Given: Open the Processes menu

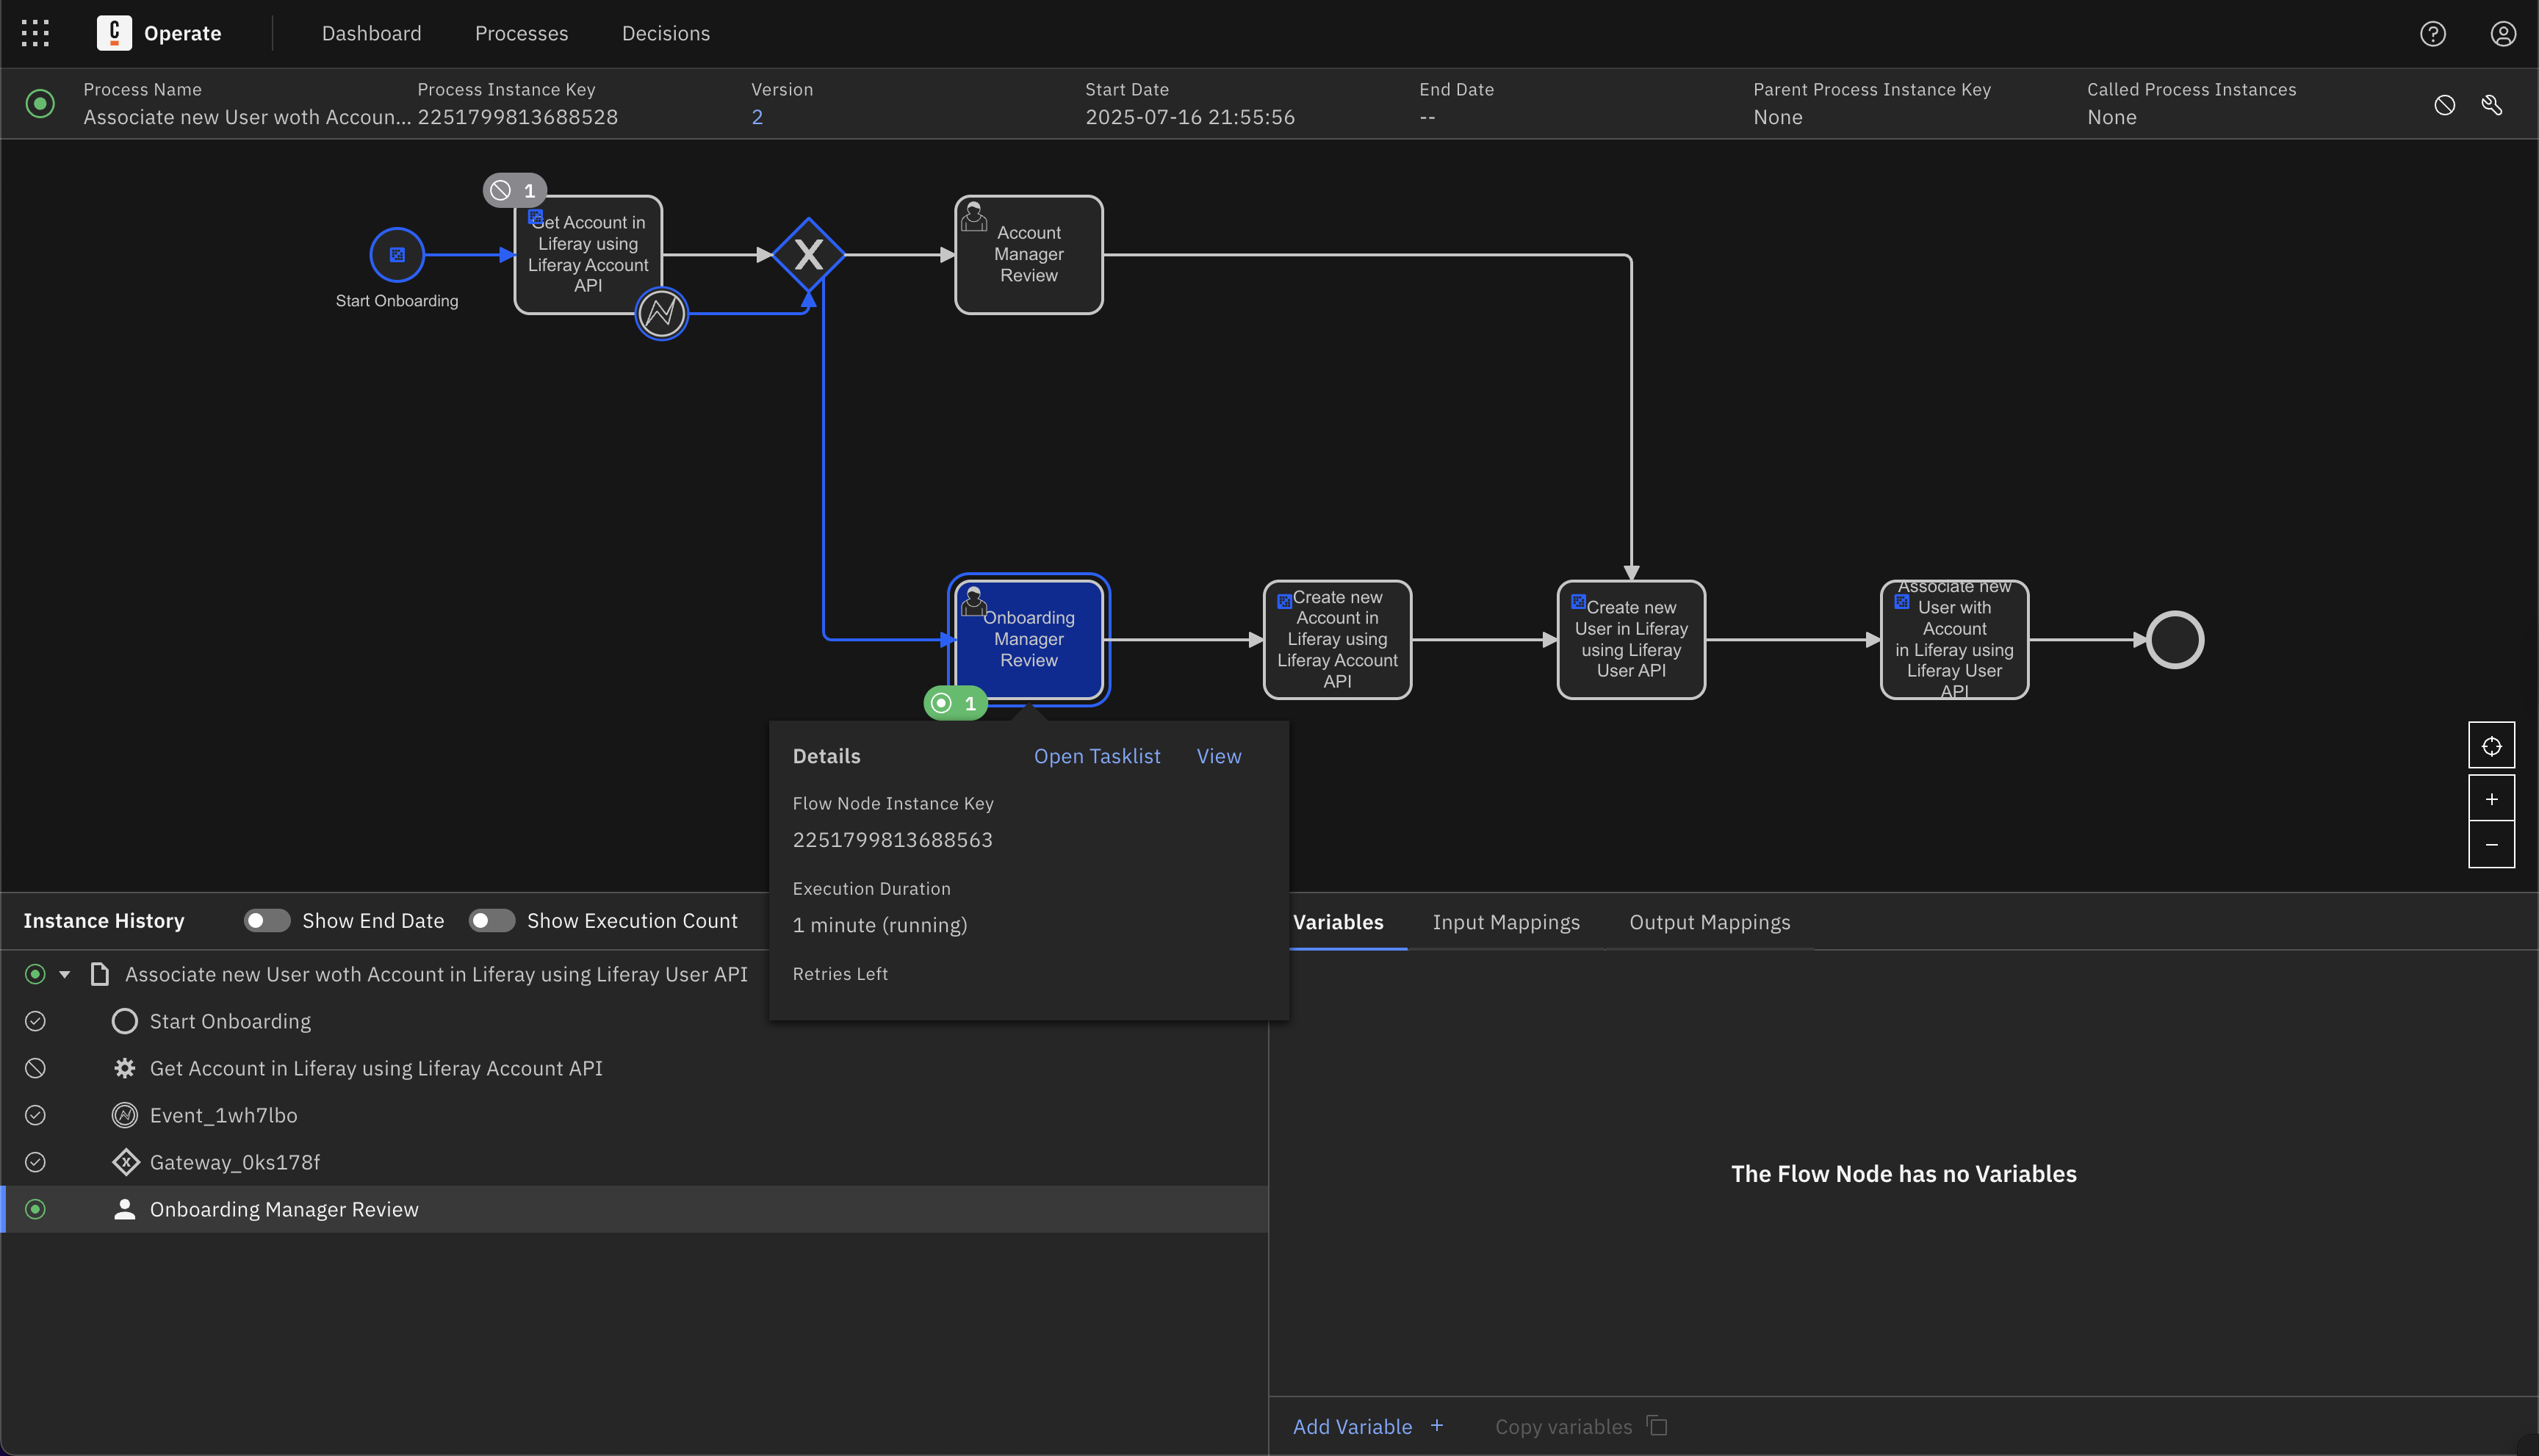Looking at the screenshot, I should pyautogui.click(x=521, y=33).
